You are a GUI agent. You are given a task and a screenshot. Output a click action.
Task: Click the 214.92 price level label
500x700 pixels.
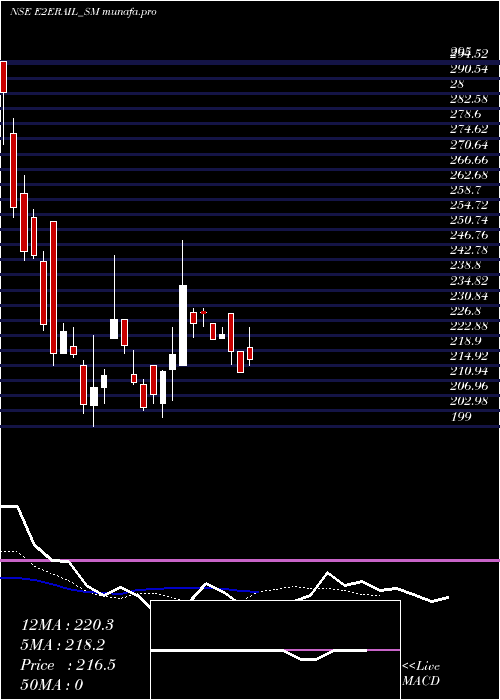pyautogui.click(x=469, y=356)
